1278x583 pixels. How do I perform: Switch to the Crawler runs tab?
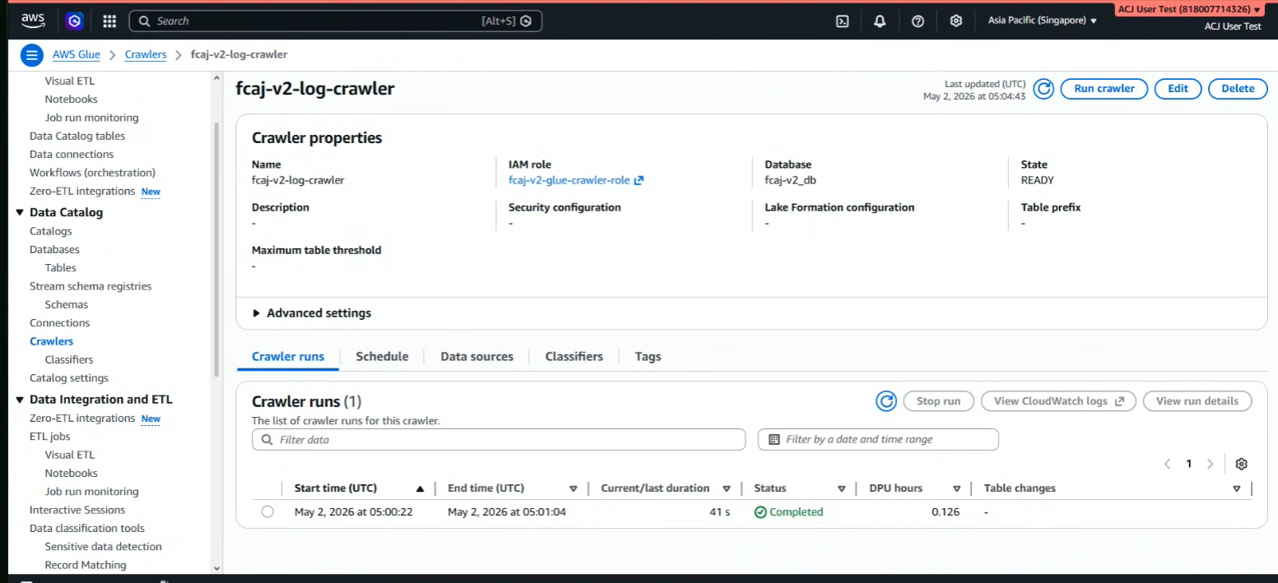288,356
